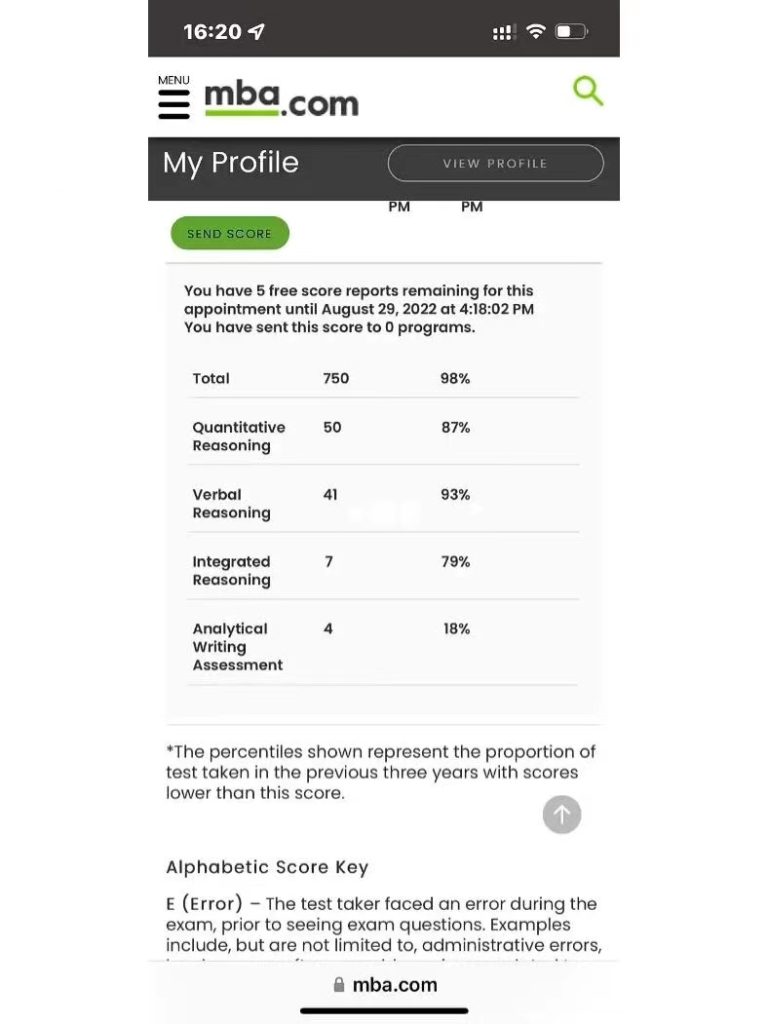Click the mba.com logo
The width and height of the screenshot is (768, 1024).
281,100
